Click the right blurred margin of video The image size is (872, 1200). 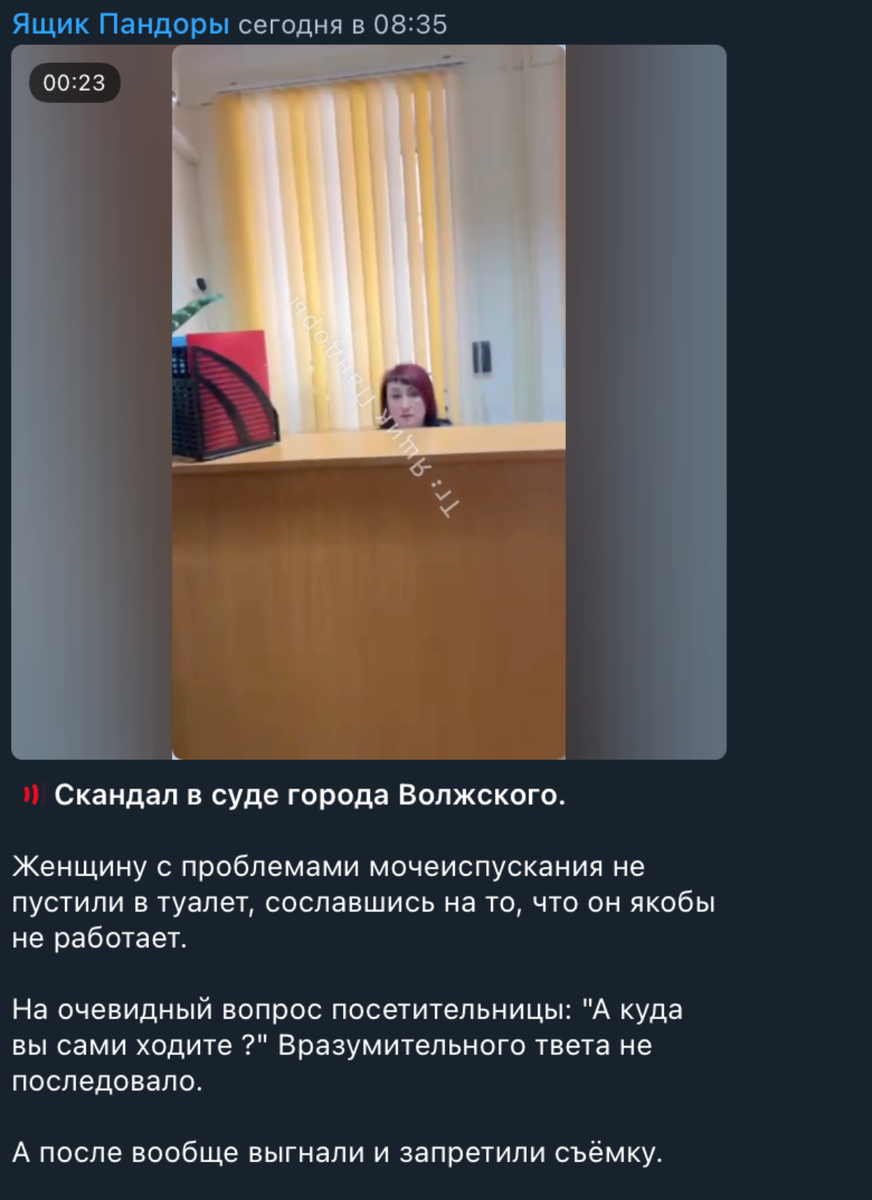(646, 402)
